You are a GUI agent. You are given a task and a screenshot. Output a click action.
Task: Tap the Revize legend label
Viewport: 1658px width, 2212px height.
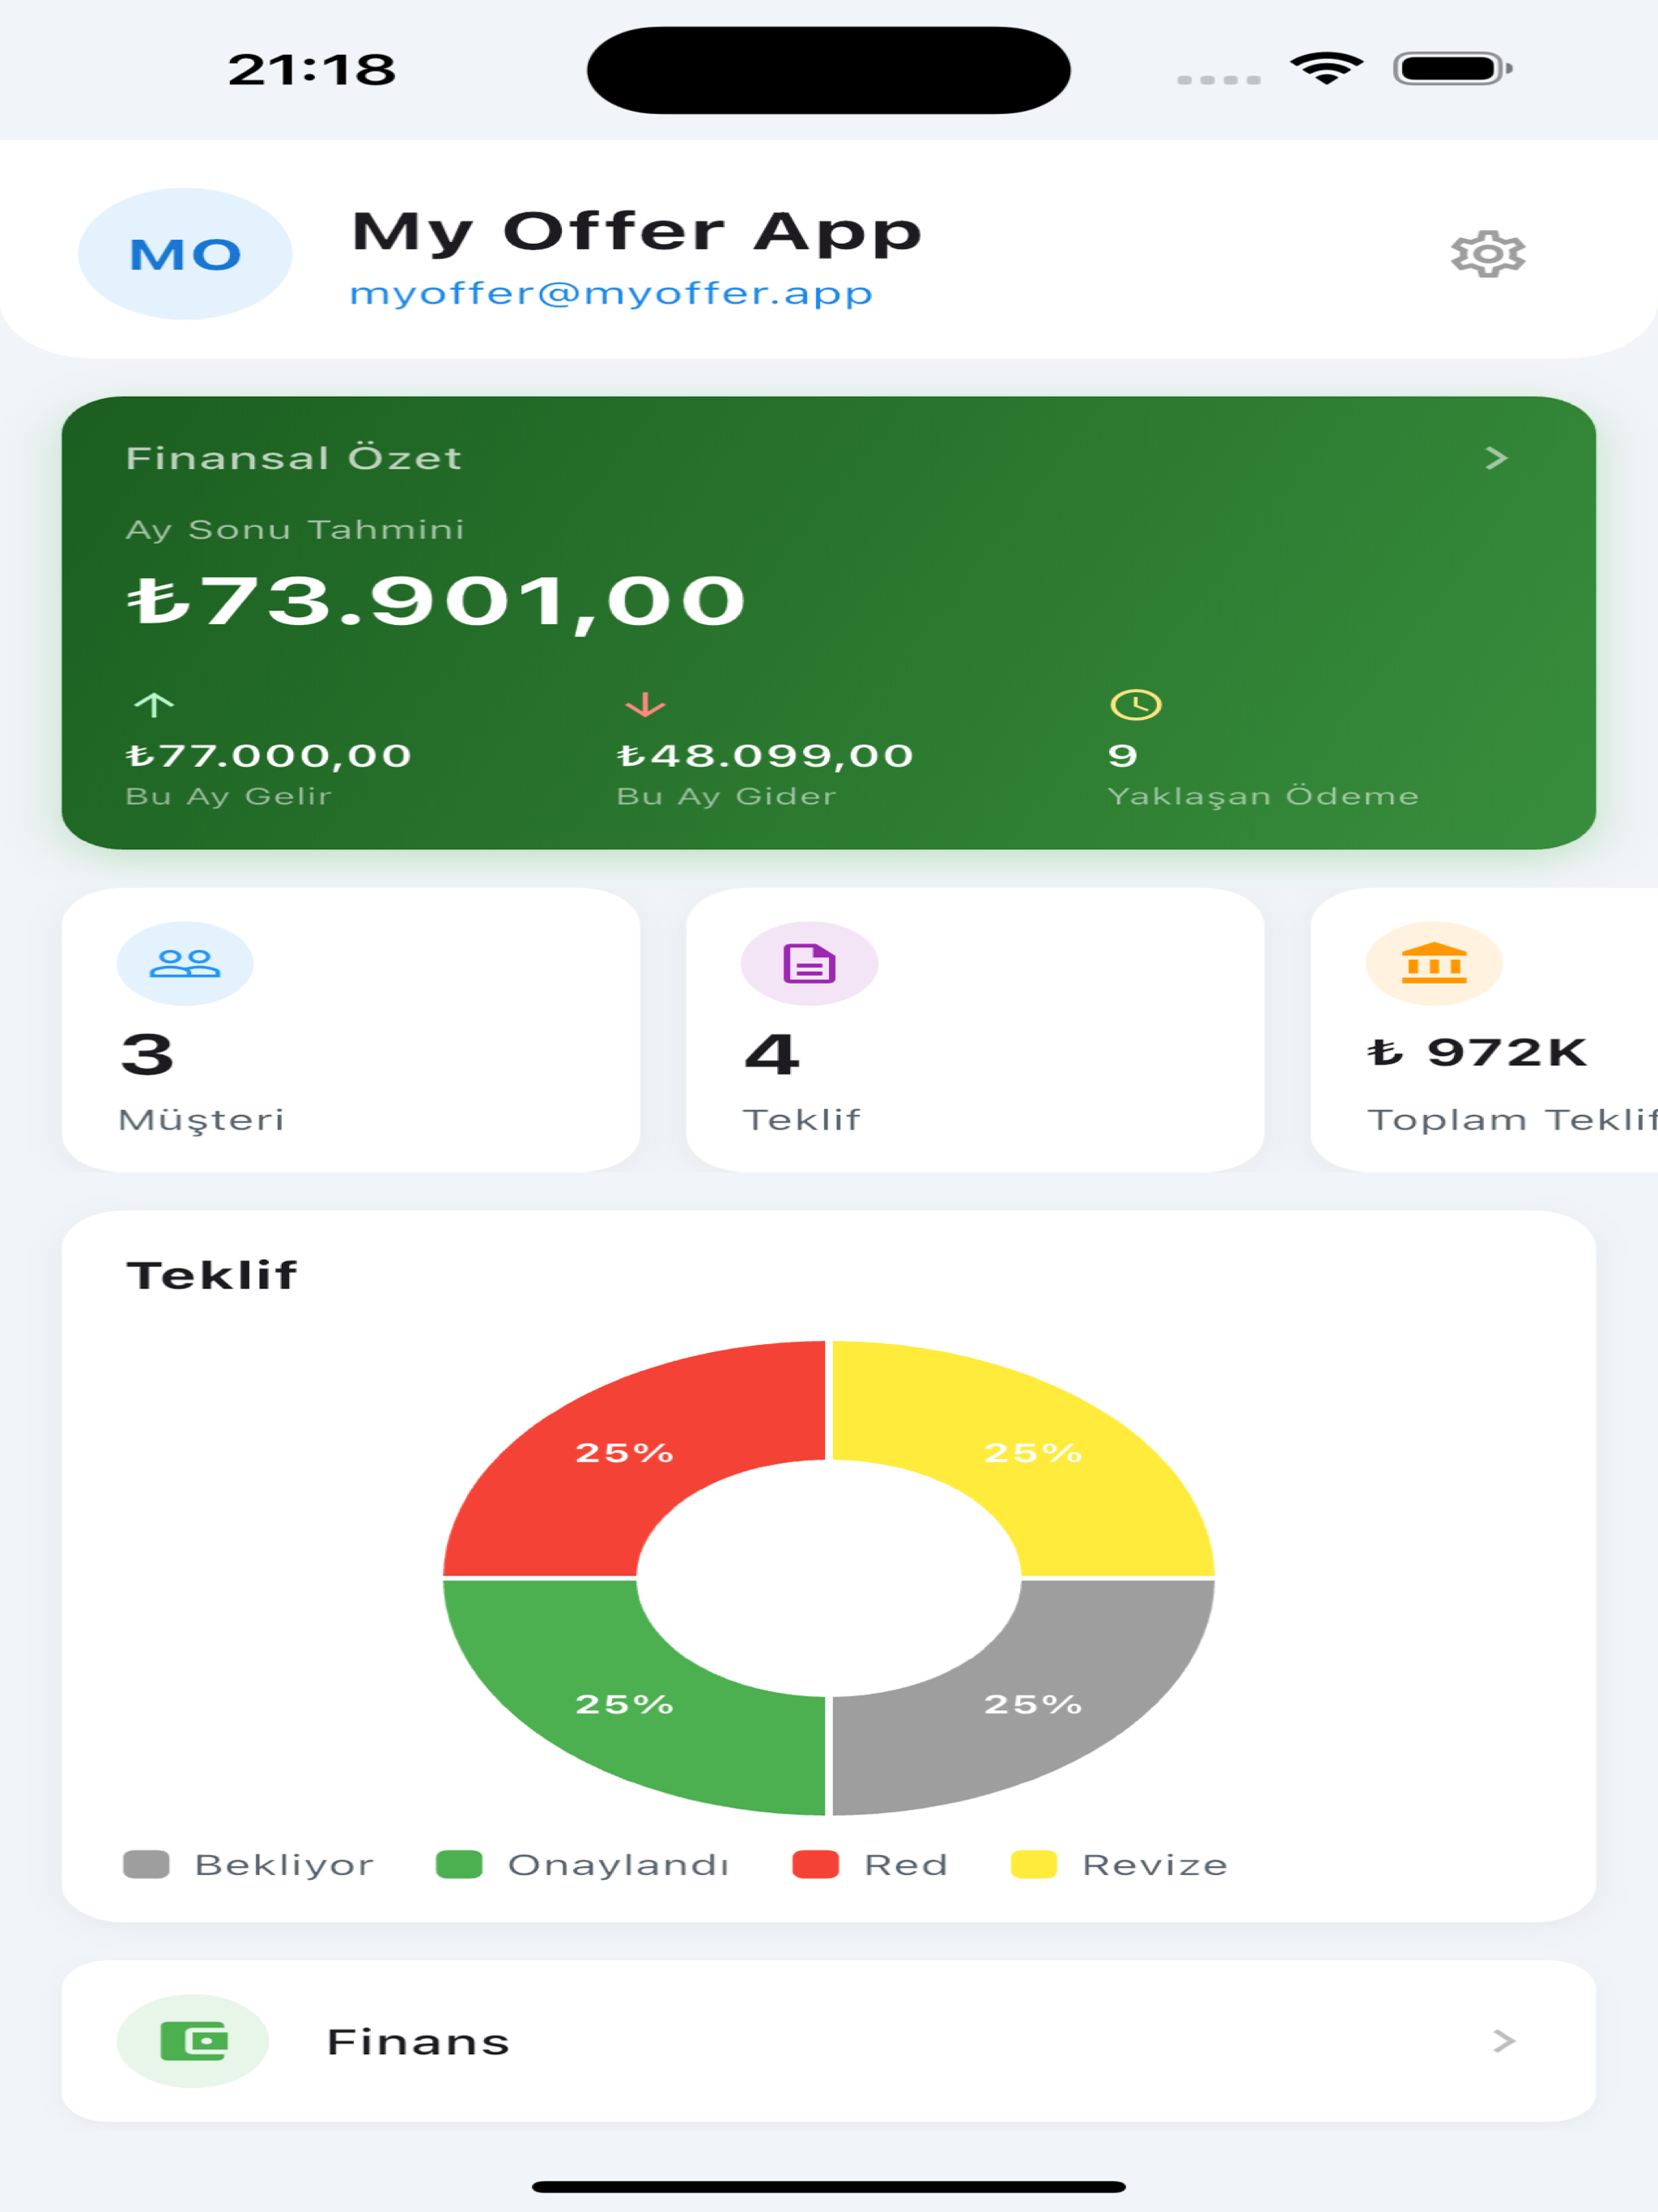click(x=1155, y=1865)
